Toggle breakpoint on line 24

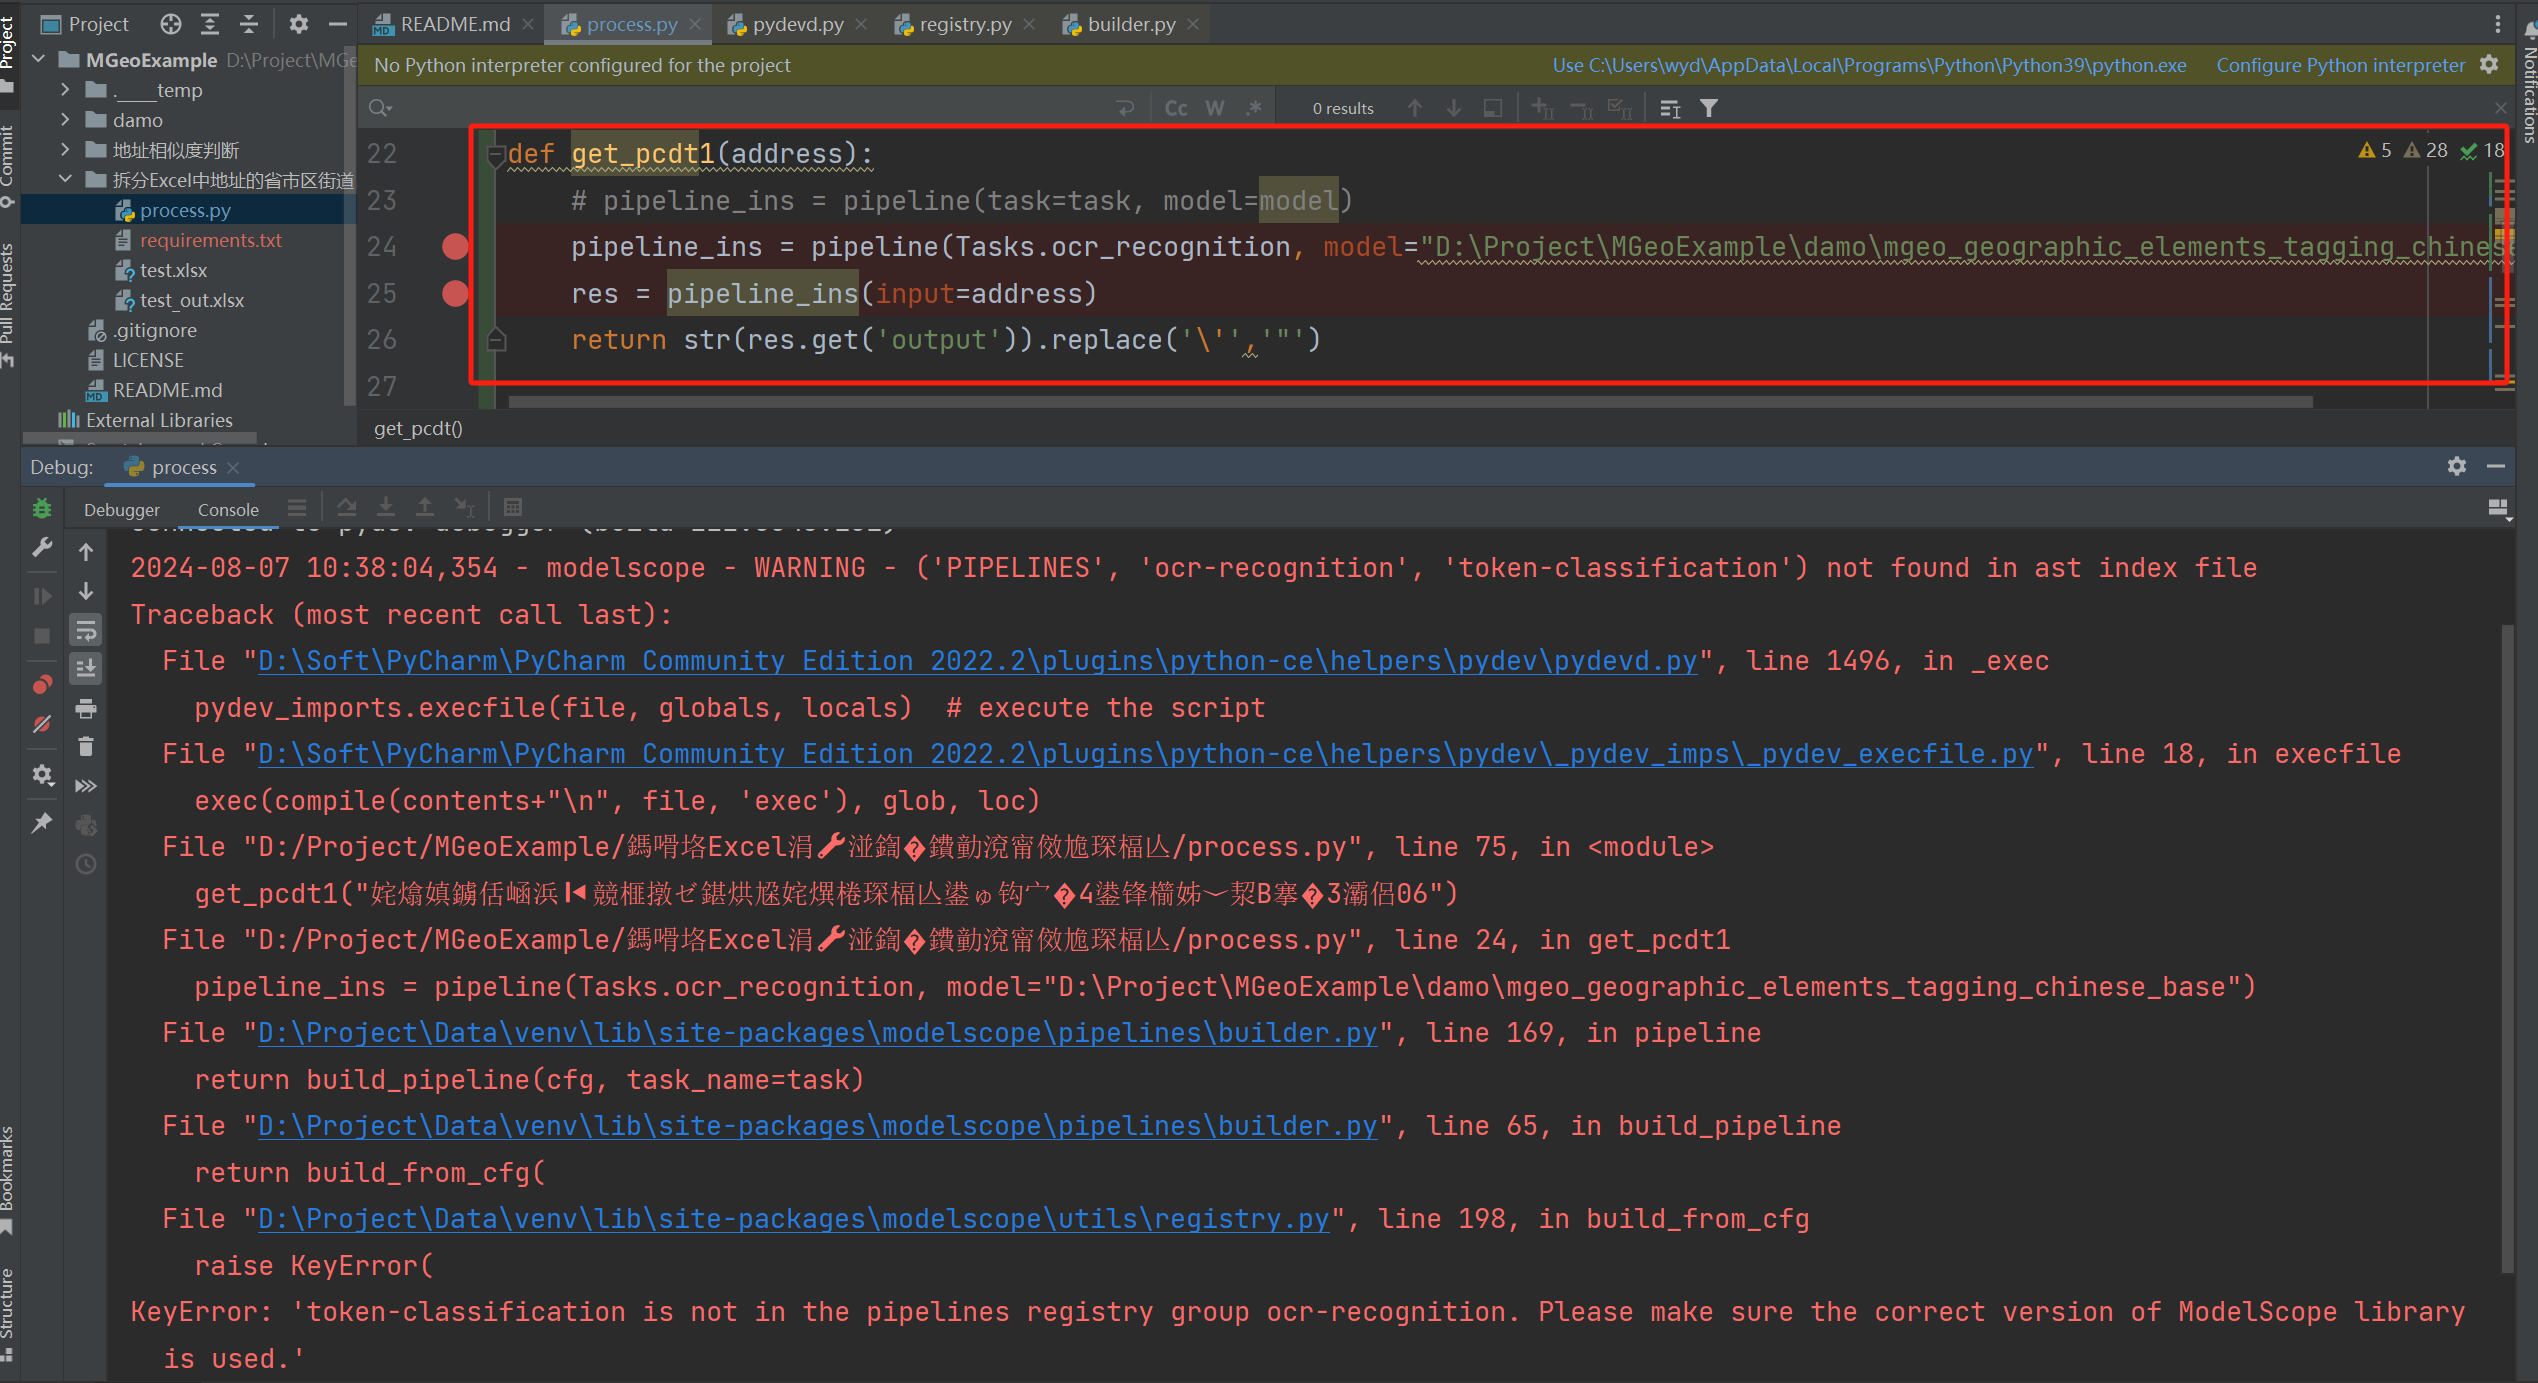click(455, 247)
